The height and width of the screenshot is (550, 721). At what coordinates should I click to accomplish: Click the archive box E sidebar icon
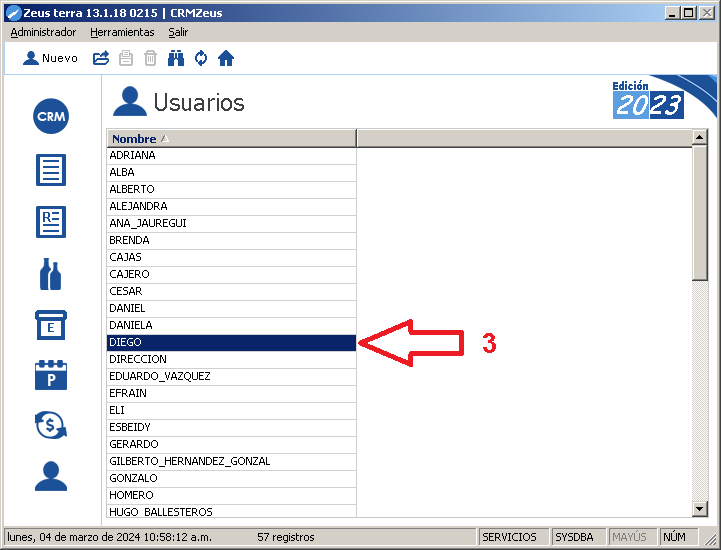pyautogui.click(x=51, y=325)
